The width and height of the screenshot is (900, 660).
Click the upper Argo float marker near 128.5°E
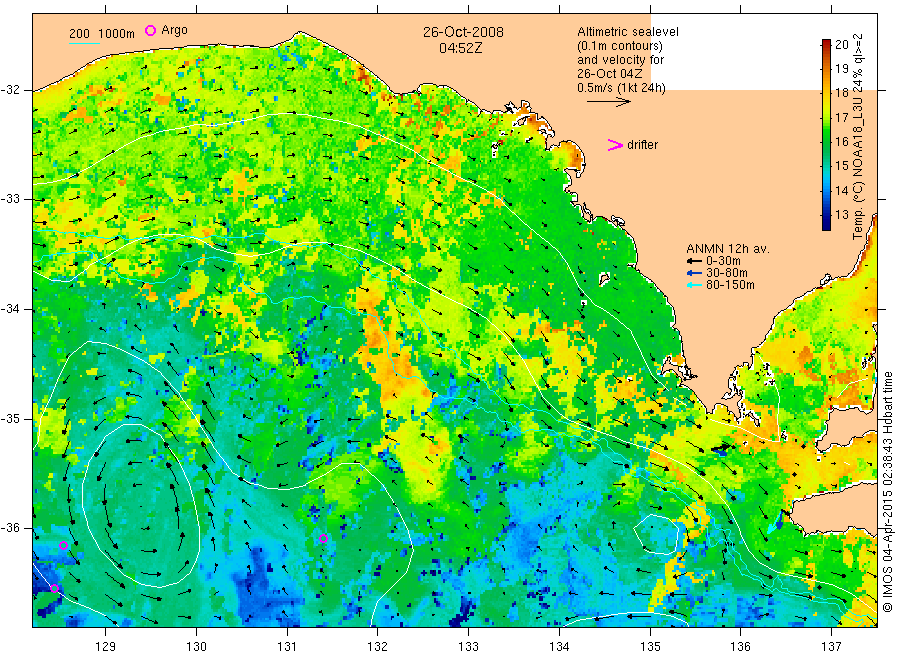tap(64, 545)
